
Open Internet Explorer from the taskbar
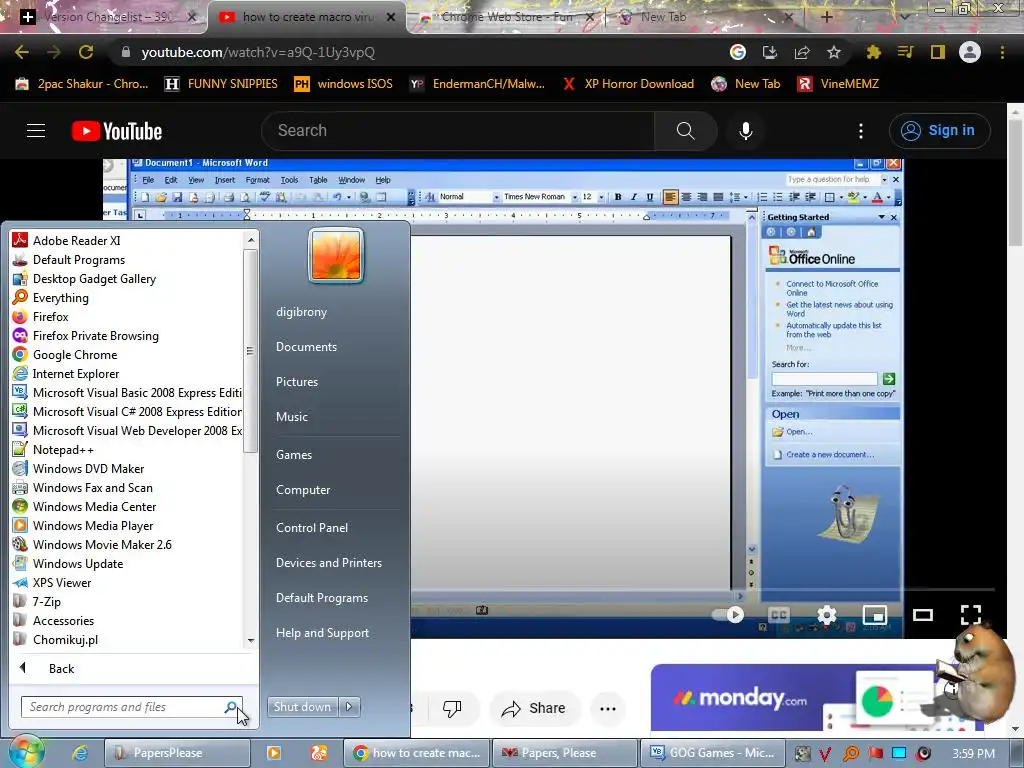coord(80,753)
